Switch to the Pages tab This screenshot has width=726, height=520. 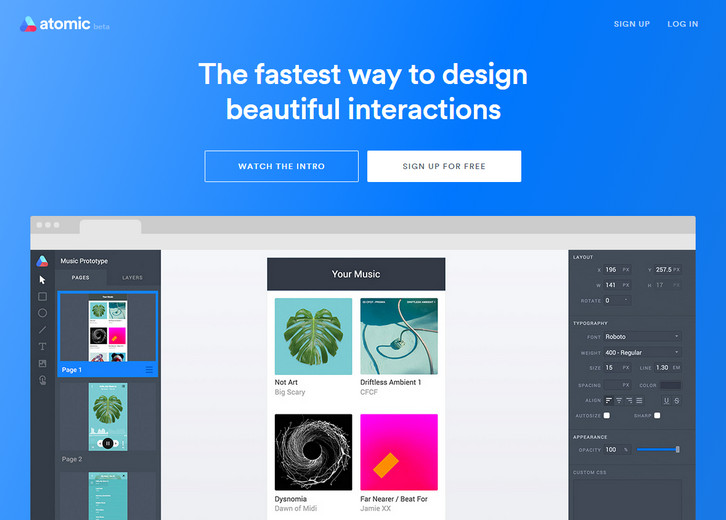pyautogui.click(x=80, y=278)
